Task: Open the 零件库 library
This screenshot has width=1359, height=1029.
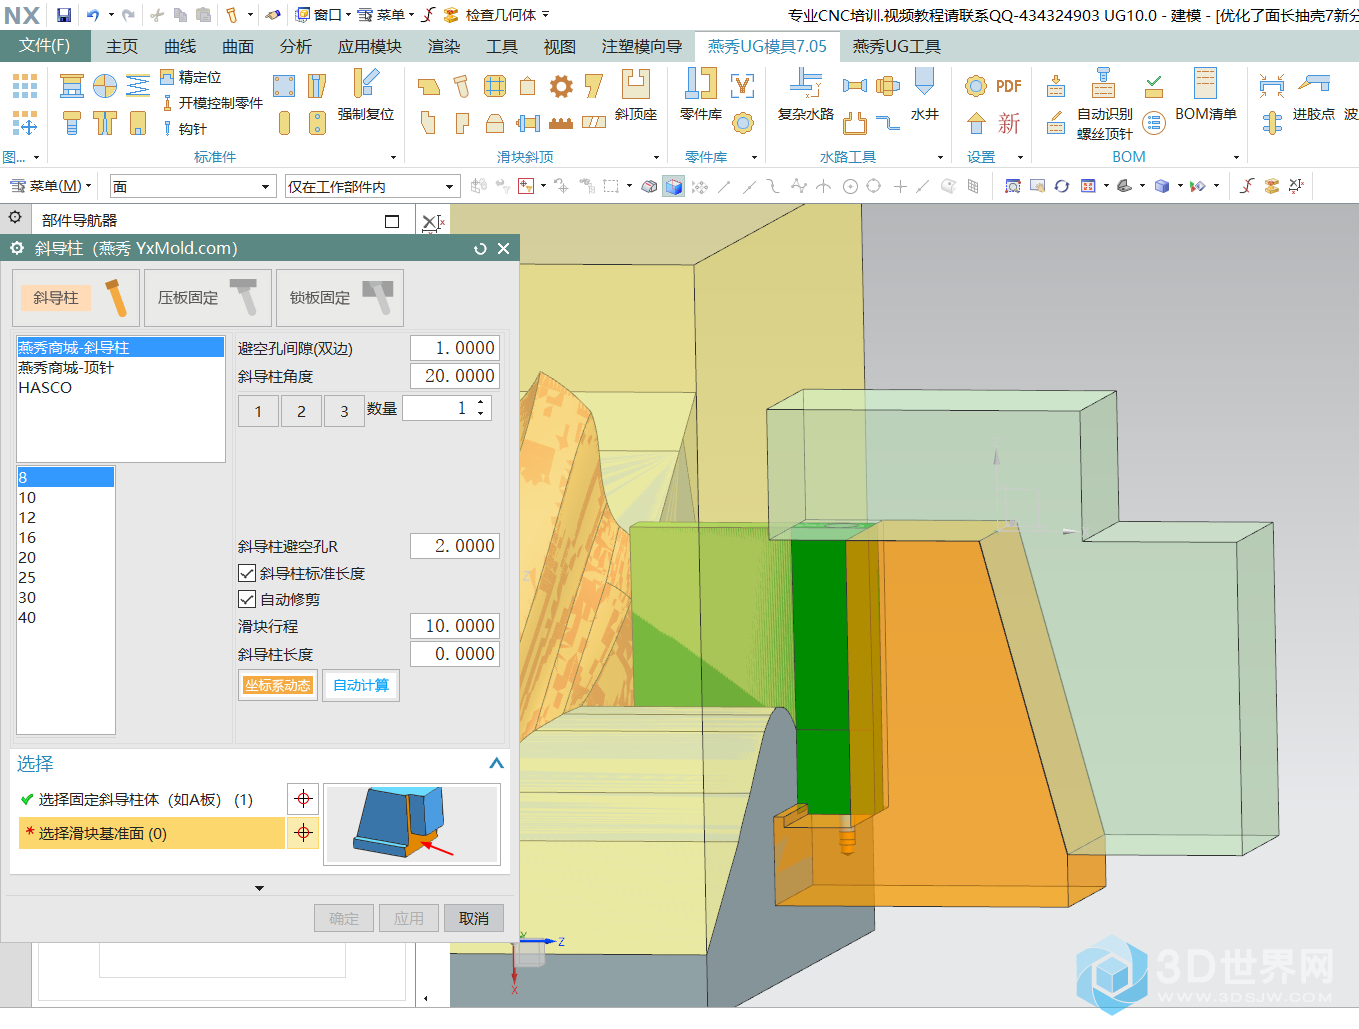Action: (701, 95)
